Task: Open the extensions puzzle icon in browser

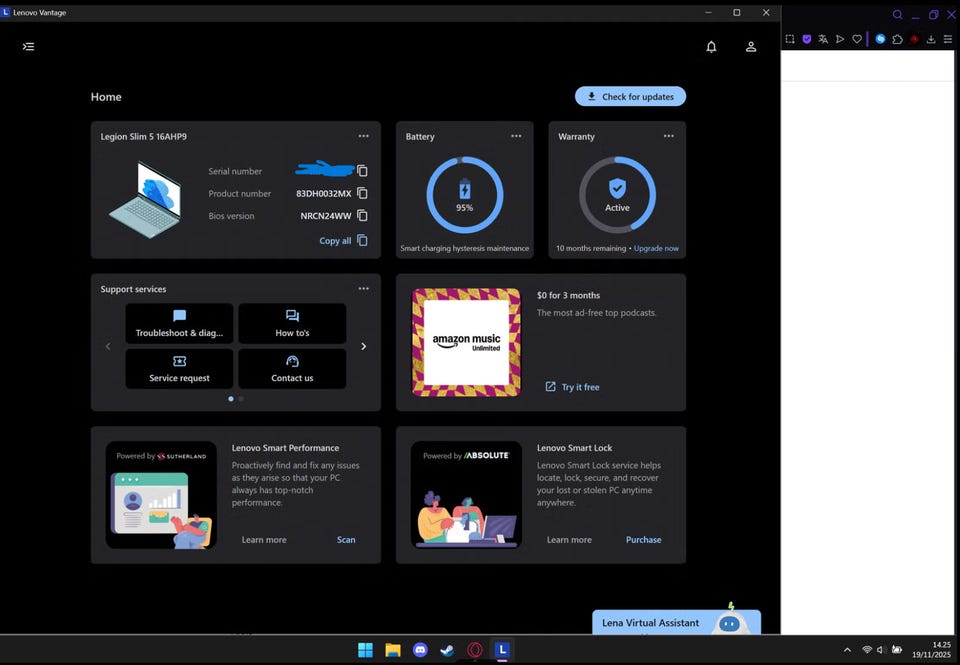Action: tap(898, 39)
